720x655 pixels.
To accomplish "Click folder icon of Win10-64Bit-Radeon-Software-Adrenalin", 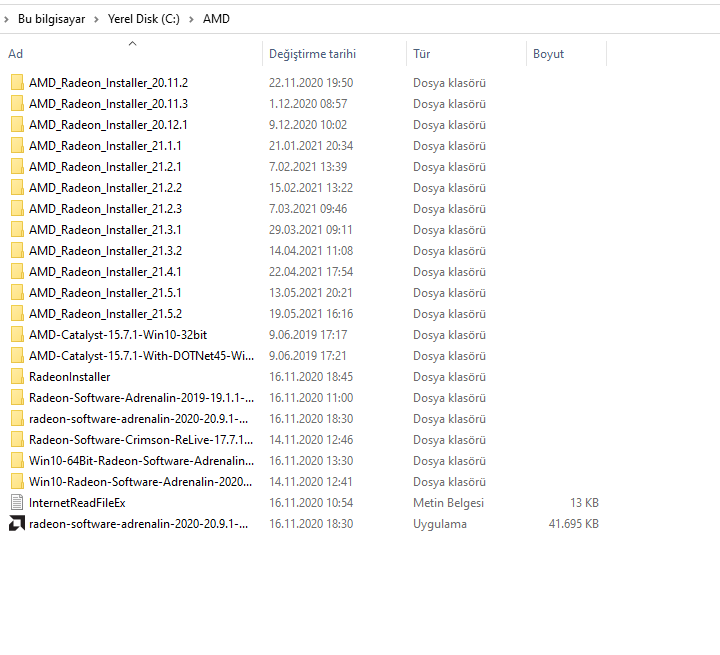I will point(17,461).
